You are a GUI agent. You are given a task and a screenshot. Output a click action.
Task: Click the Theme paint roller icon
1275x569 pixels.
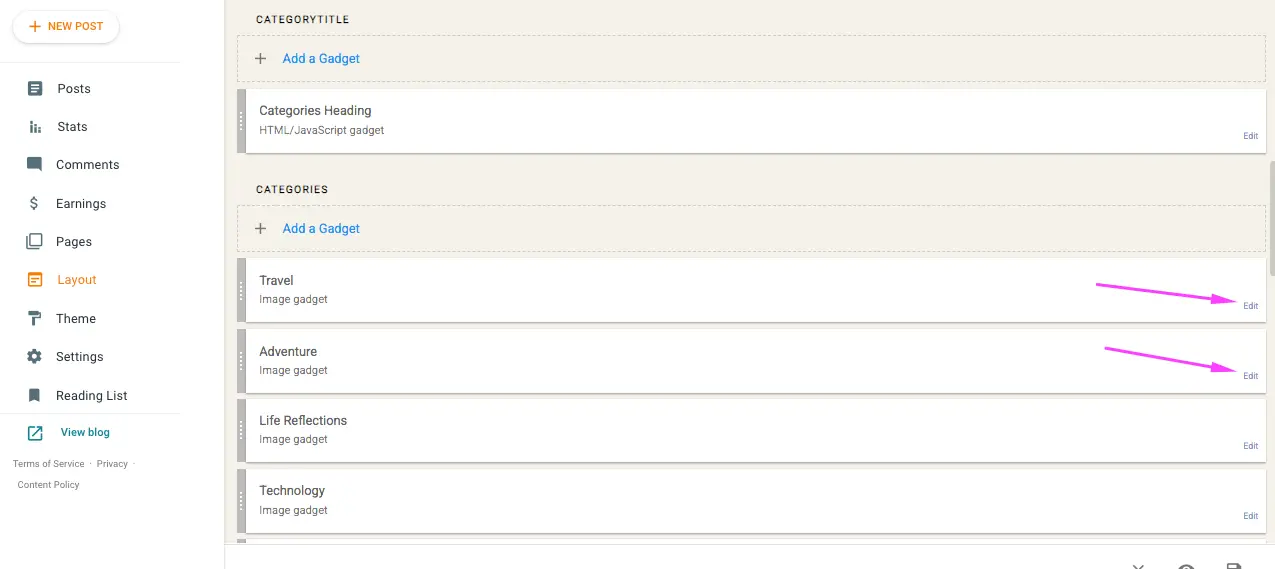pyautogui.click(x=35, y=319)
